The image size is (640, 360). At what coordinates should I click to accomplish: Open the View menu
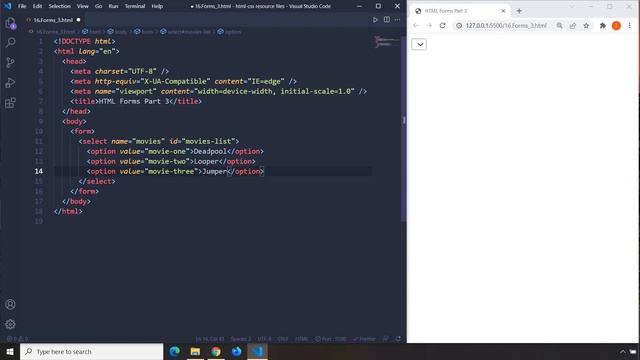click(x=82, y=6)
